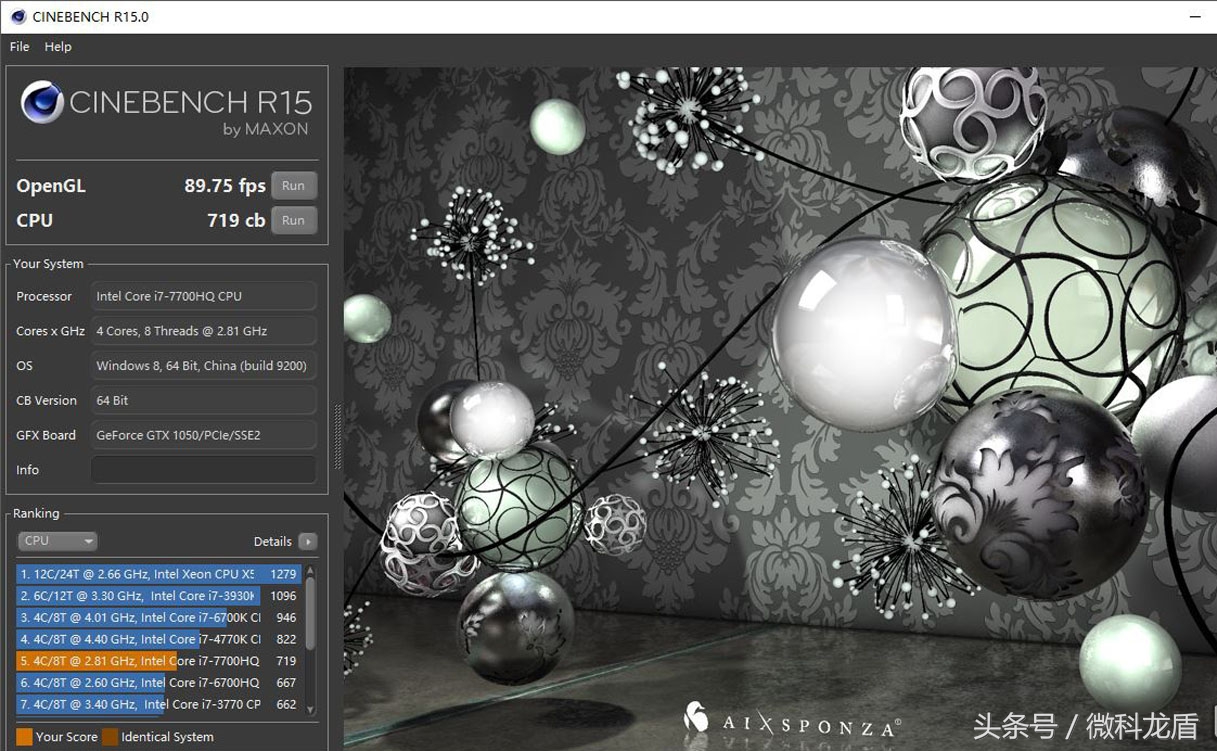Image resolution: width=1217 pixels, height=751 pixels.
Task: Run the OpenGL benchmark
Action: [293, 186]
